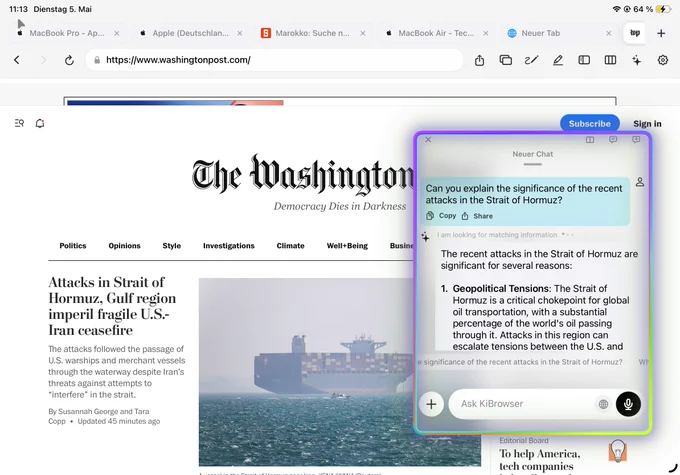This screenshot has width=680, height=475.
Task: Check battery status at 64 %
Action: pos(652,9)
